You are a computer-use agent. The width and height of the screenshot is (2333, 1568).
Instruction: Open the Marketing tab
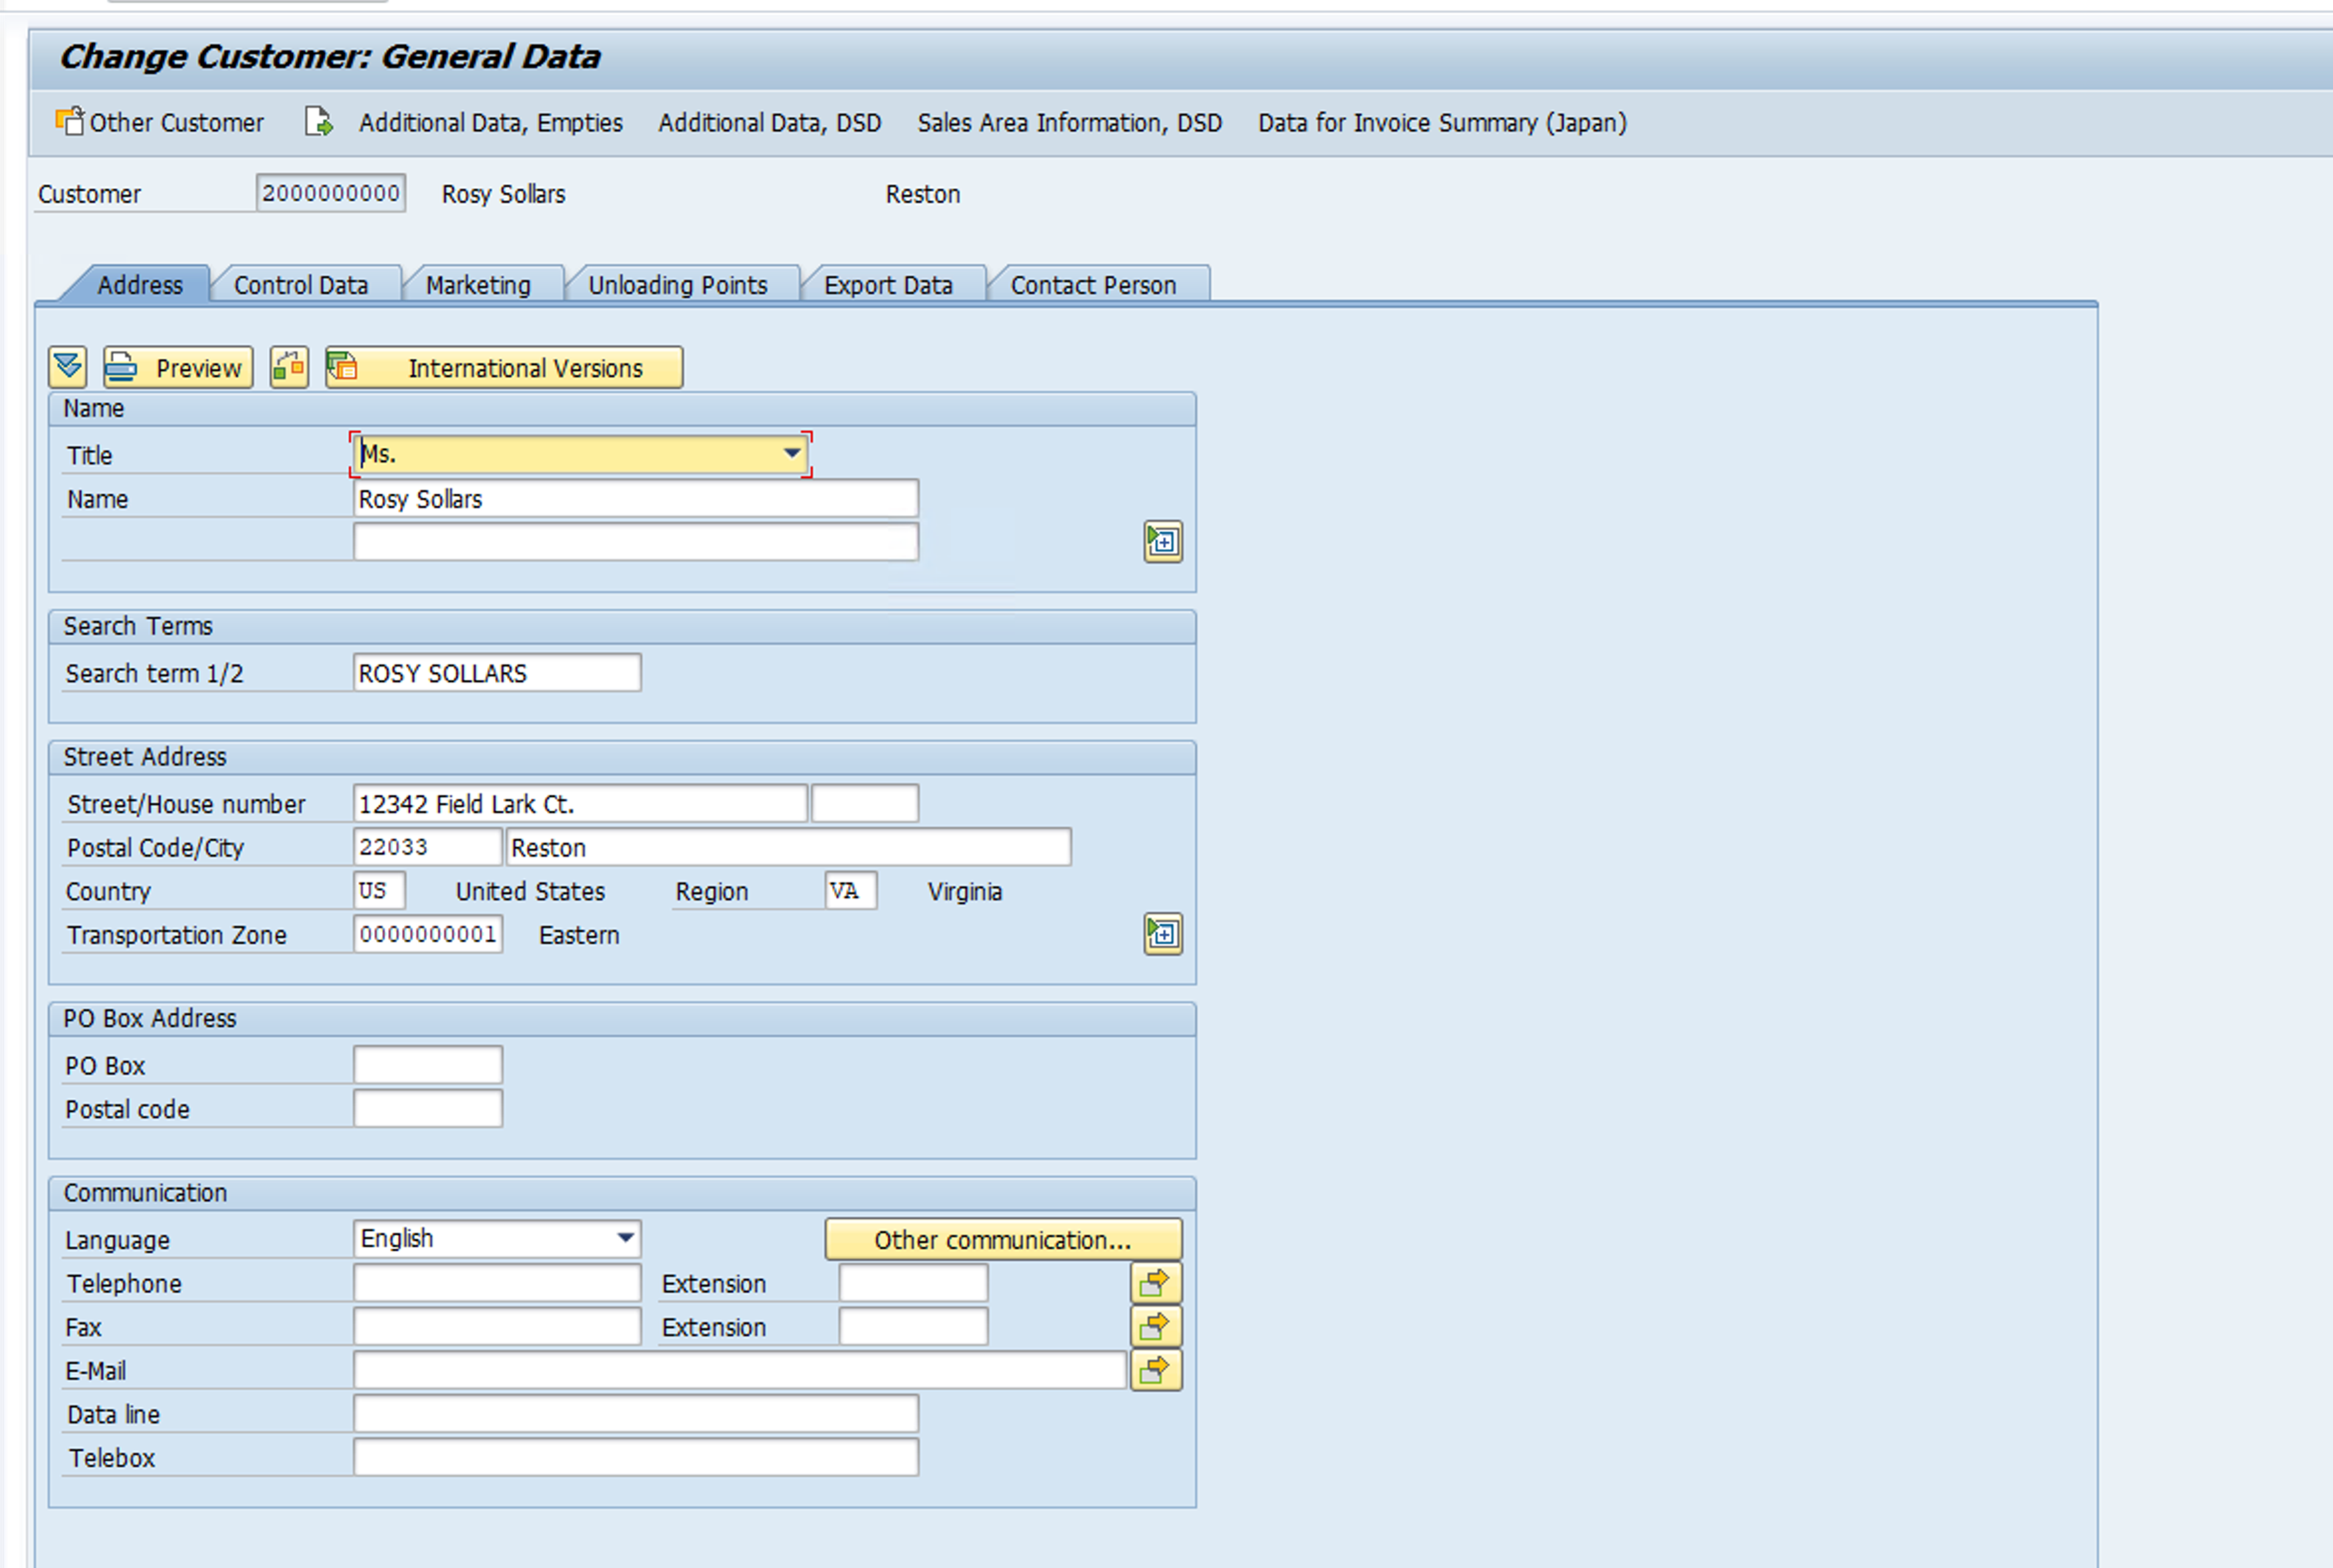click(x=478, y=285)
